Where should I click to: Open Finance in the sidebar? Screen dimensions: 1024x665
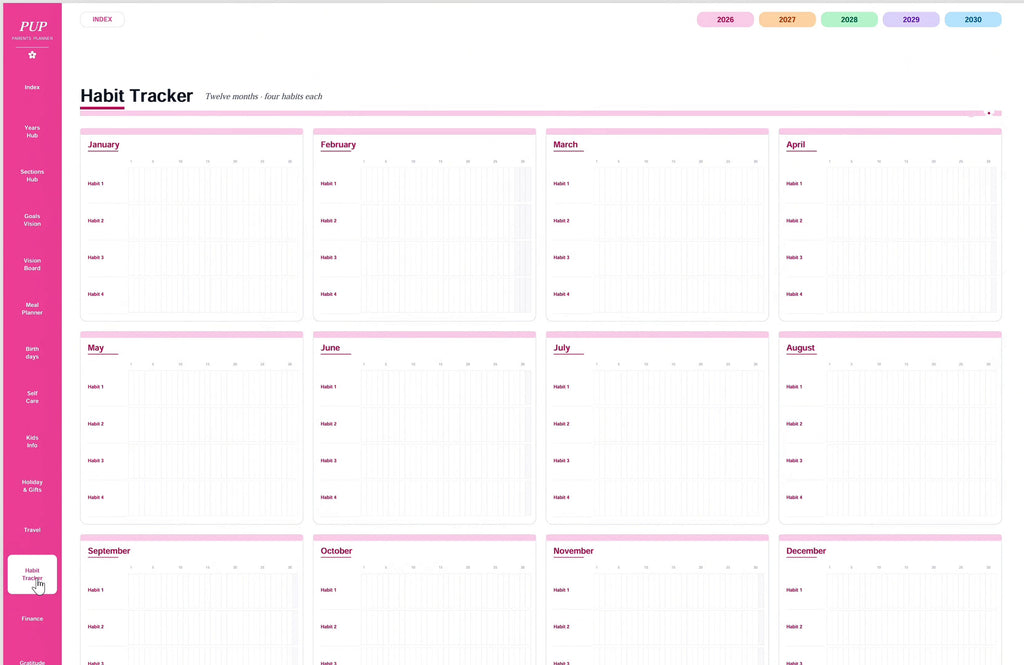click(32, 619)
